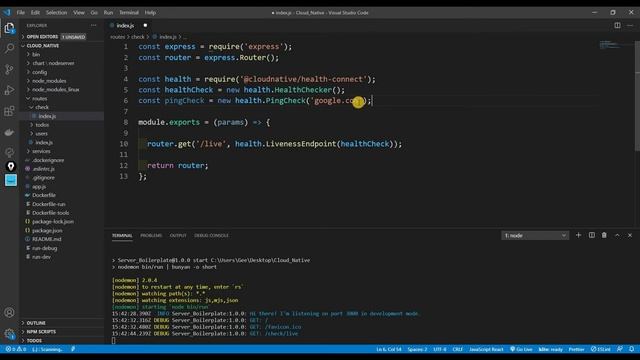Switch to the Problems panel tab
This screenshot has width=640, height=360.
[x=151, y=236]
